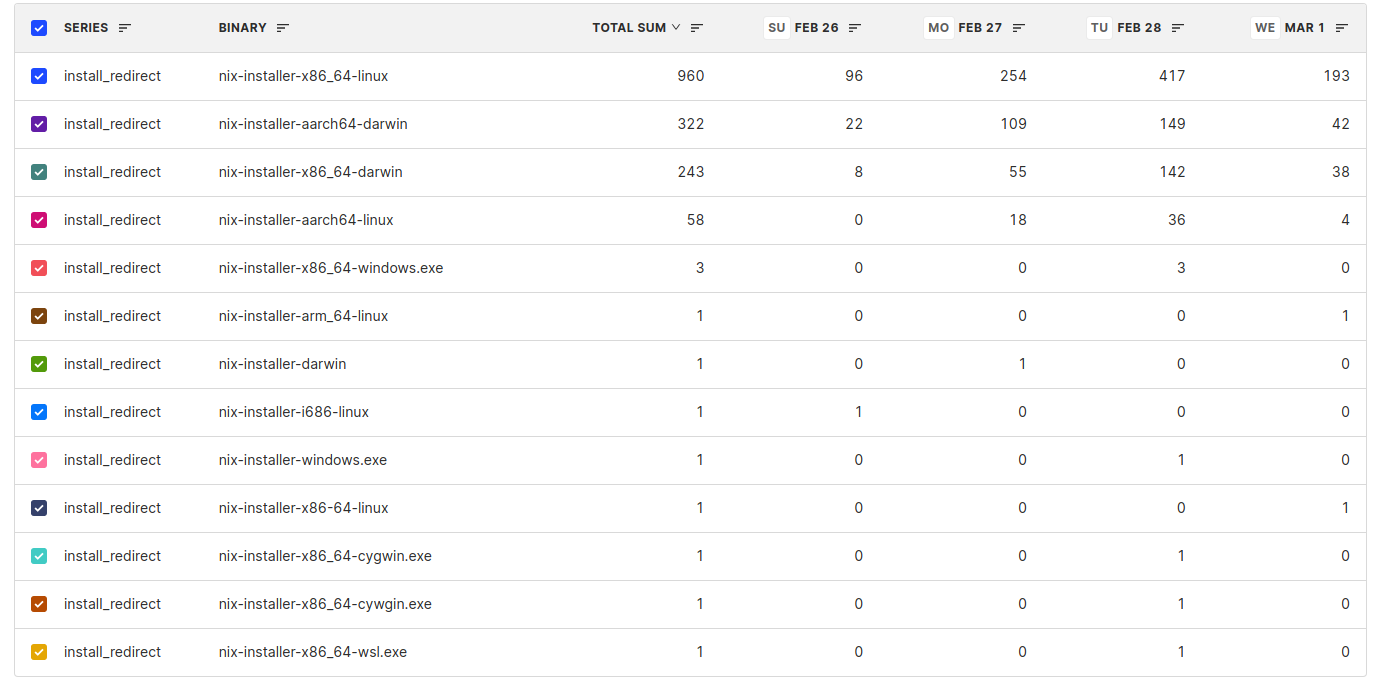The width and height of the screenshot is (1374, 684).
Task: Open the filter icon beside FEB 27 header
Action: [1018, 28]
